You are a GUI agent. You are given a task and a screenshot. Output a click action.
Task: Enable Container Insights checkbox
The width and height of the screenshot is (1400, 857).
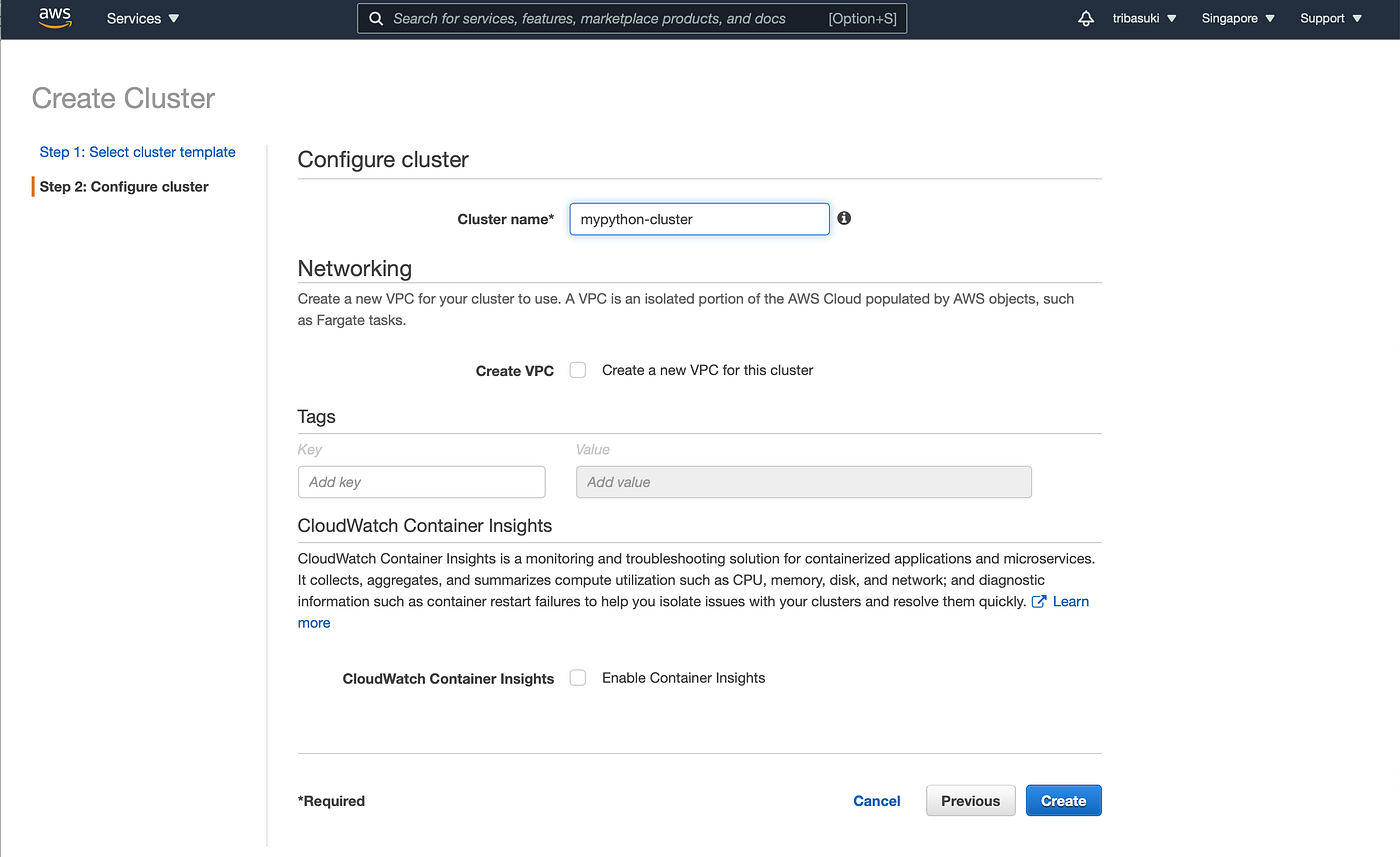pos(577,677)
